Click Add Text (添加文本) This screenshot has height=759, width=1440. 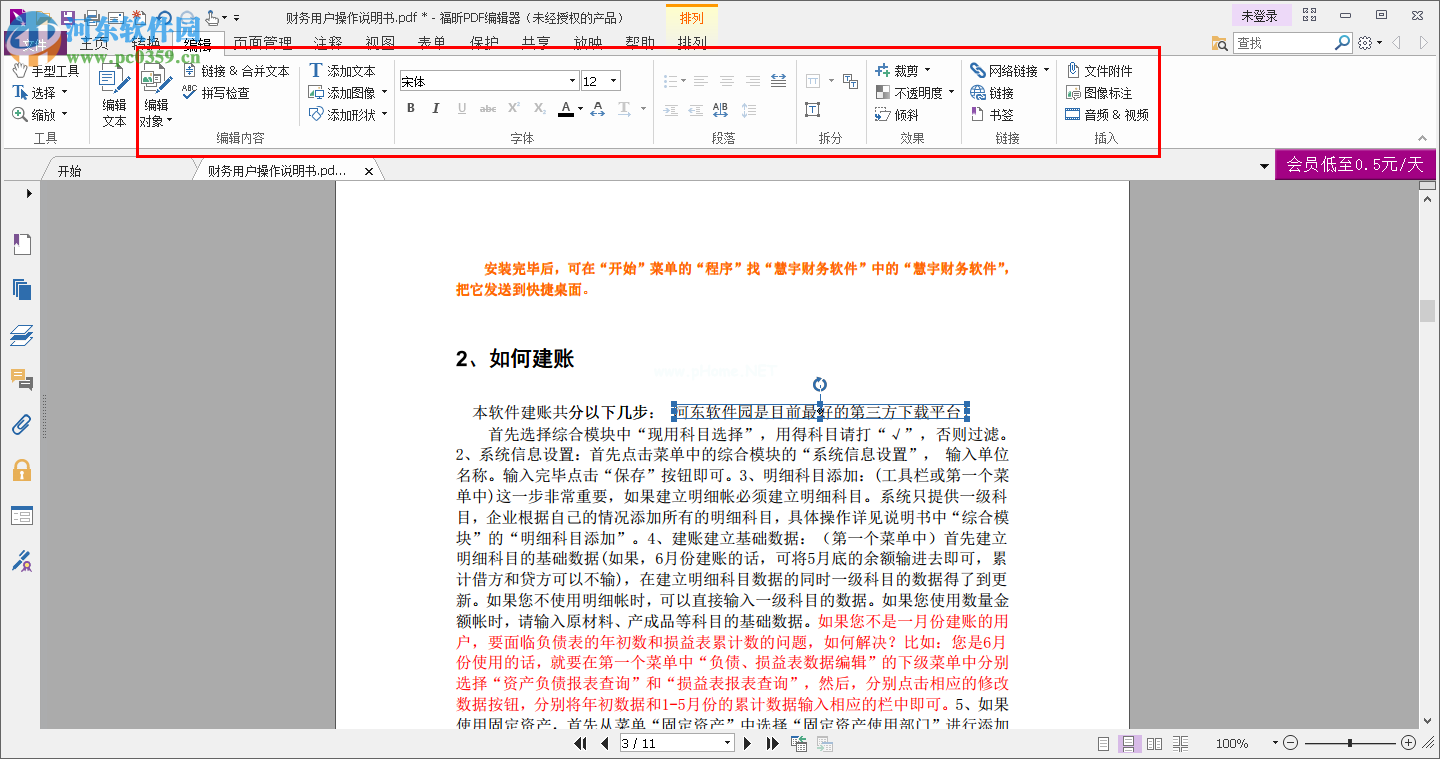point(342,71)
